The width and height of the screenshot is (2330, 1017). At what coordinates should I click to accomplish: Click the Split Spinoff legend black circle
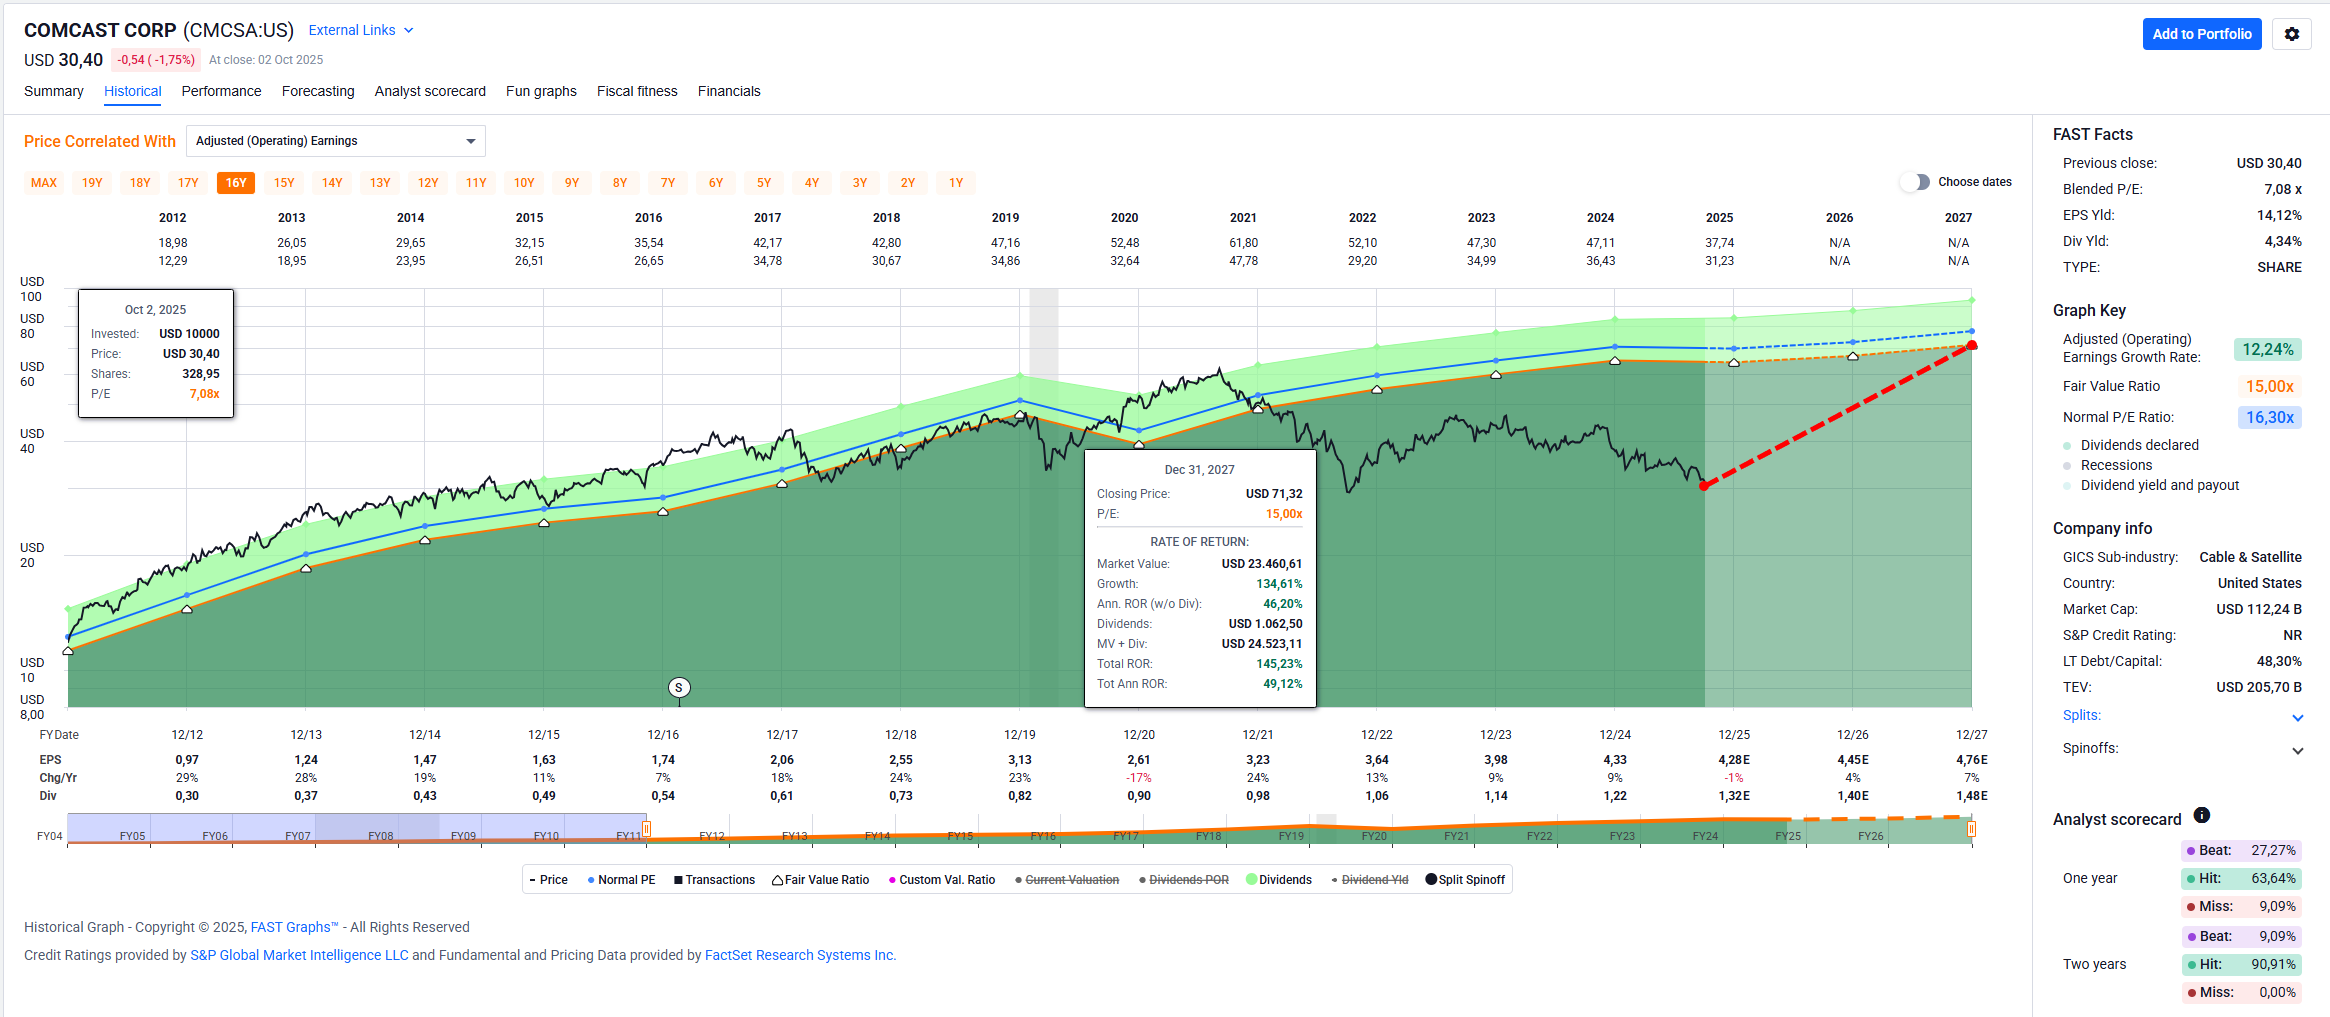[x=1430, y=880]
